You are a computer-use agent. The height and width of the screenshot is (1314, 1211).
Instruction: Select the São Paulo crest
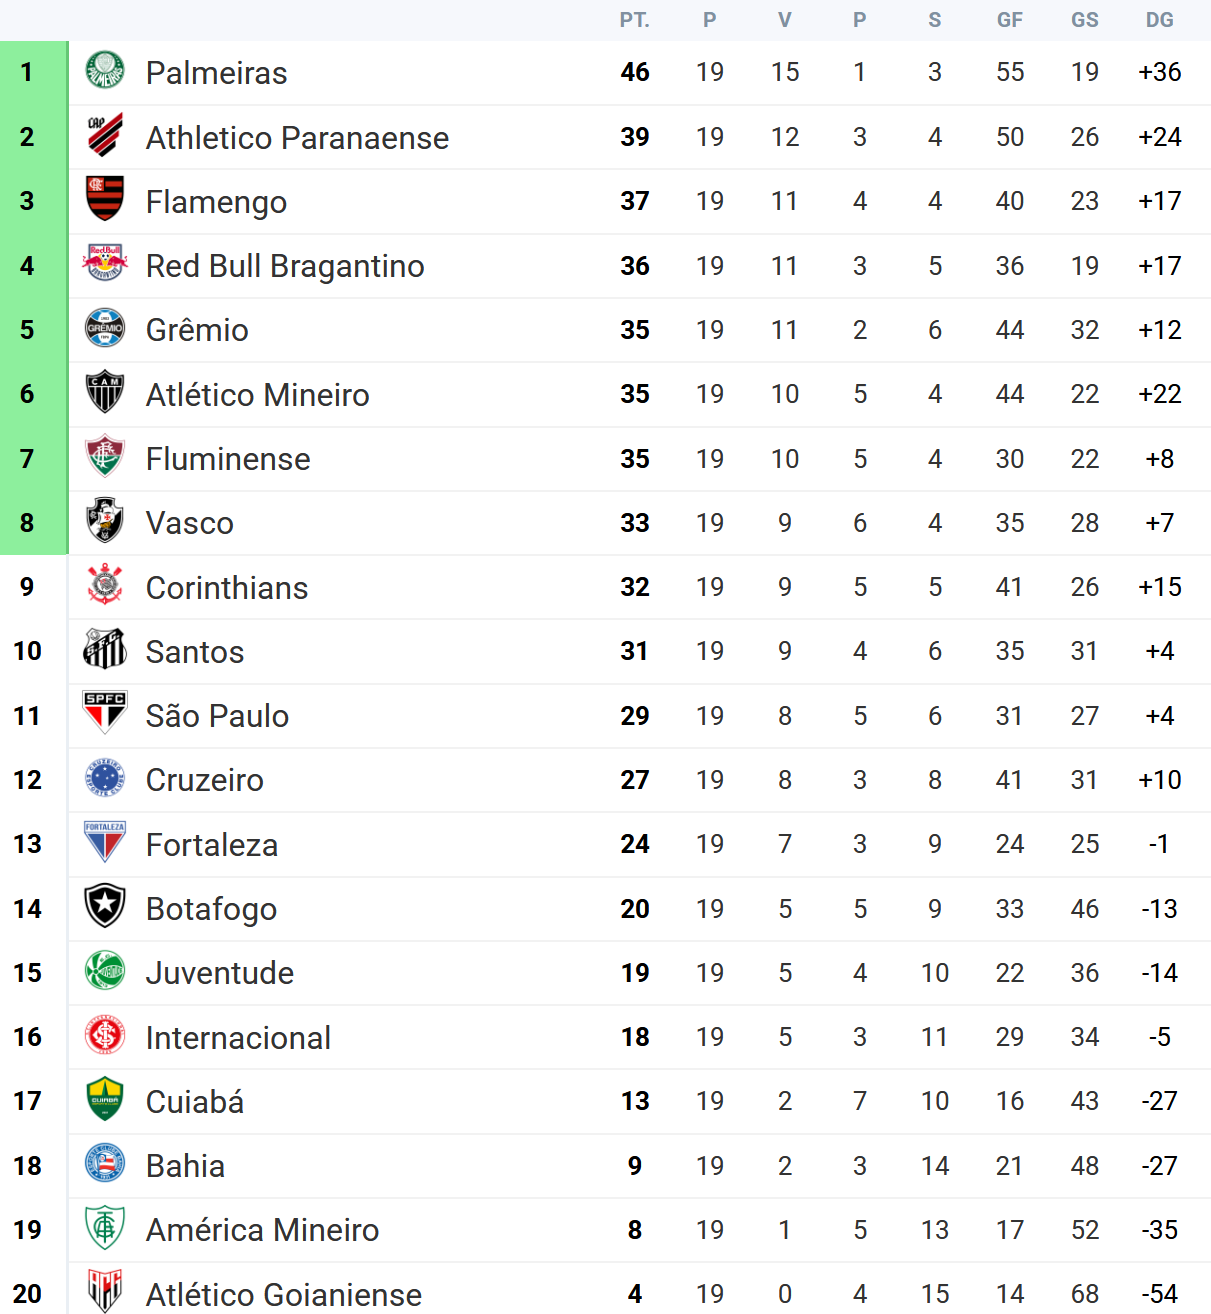[x=105, y=715]
